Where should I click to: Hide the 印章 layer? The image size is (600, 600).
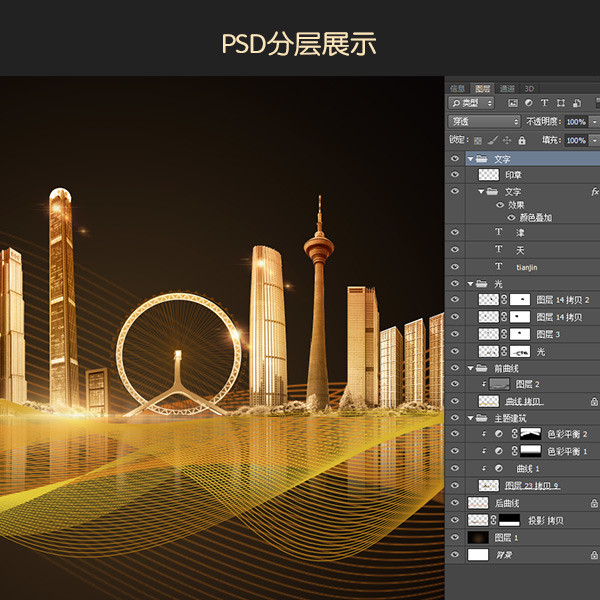(455, 174)
